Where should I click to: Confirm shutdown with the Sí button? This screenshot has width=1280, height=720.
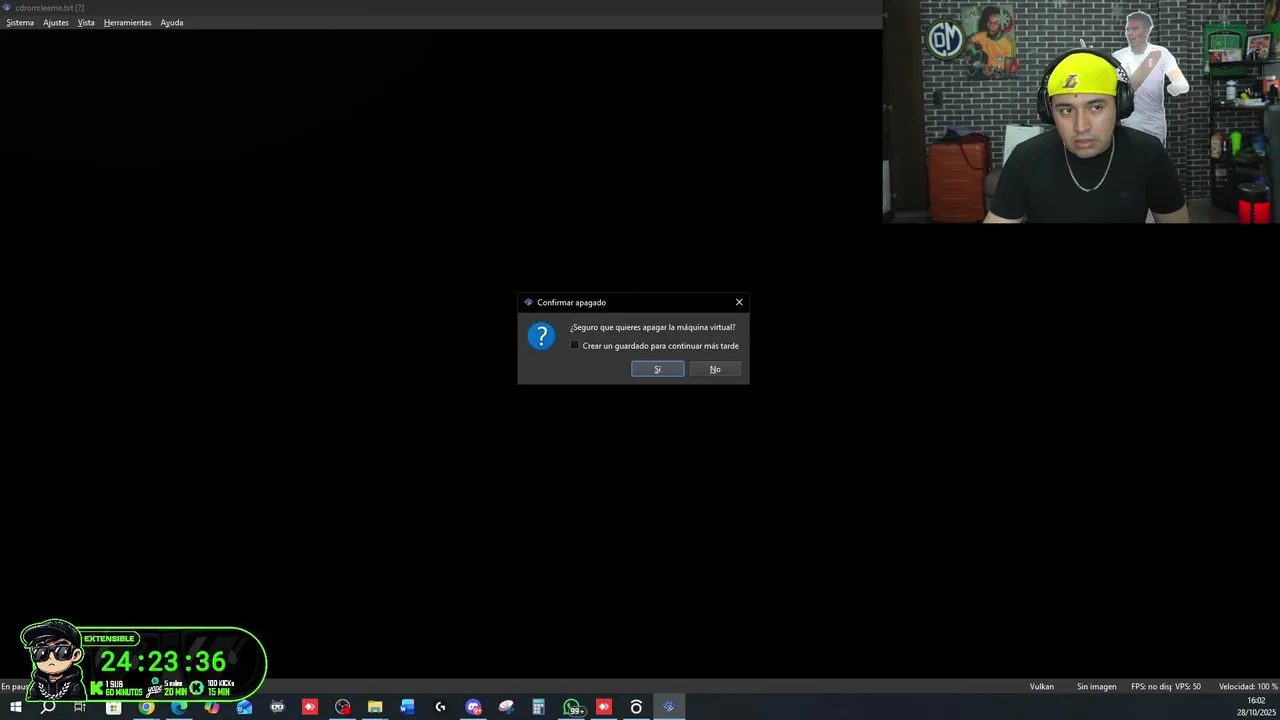658,369
